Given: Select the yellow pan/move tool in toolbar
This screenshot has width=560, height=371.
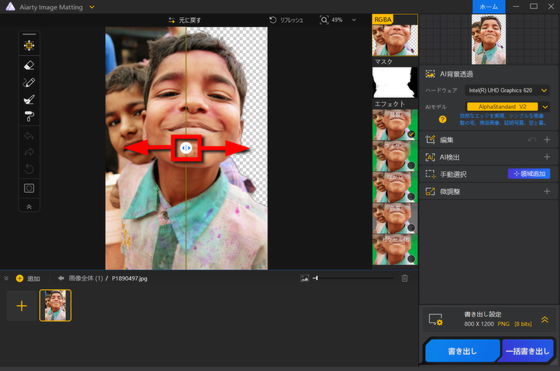Looking at the screenshot, I should [29, 45].
